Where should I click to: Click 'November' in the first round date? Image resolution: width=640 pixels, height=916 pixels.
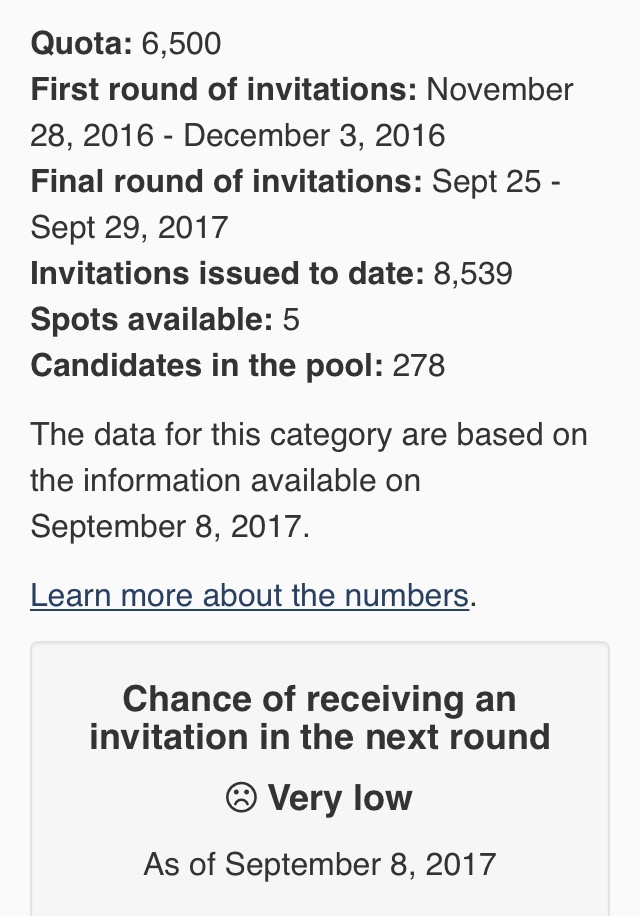(x=500, y=89)
